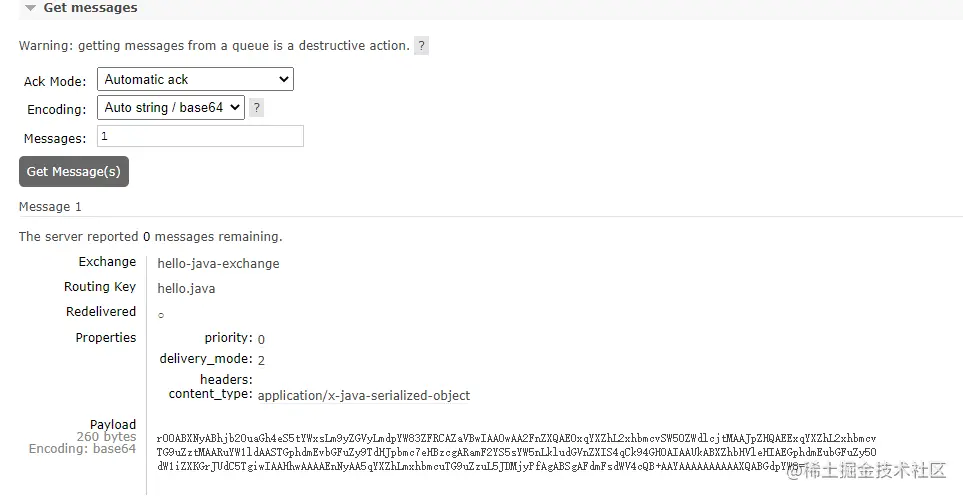Click 'Encoding: base64' payload label
The width and height of the screenshot is (963, 497).
coord(82,449)
